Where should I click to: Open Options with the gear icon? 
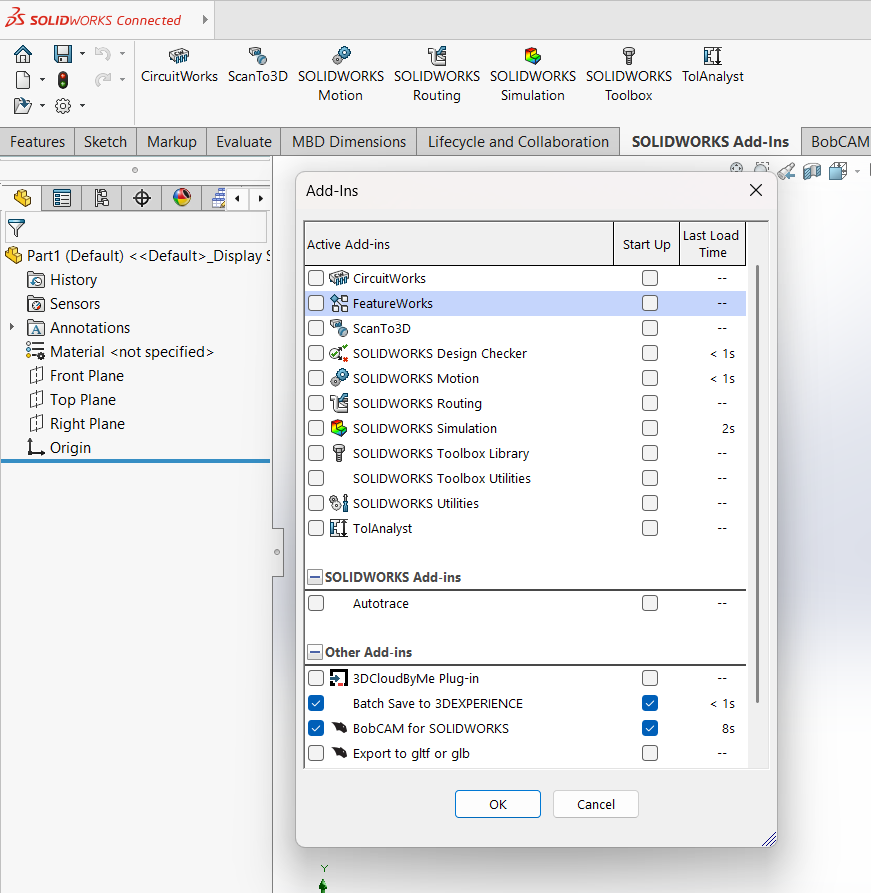point(63,105)
